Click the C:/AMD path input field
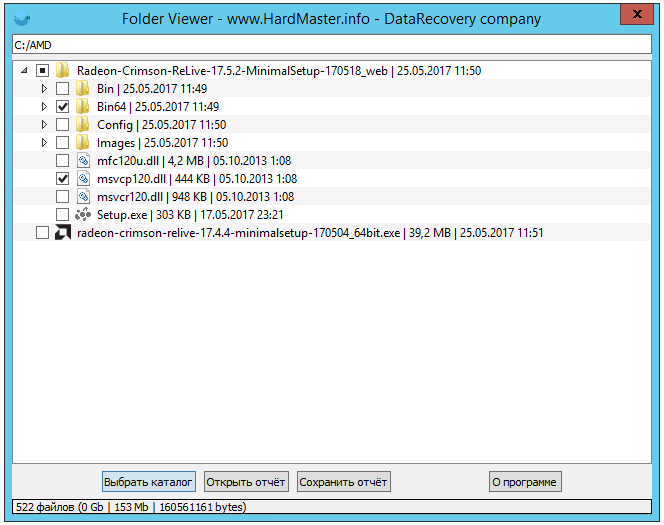Viewport: 664px width, 525px height. 330,46
